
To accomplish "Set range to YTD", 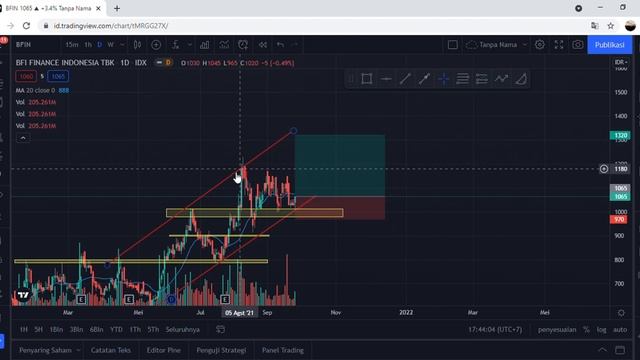I will point(116,329).
